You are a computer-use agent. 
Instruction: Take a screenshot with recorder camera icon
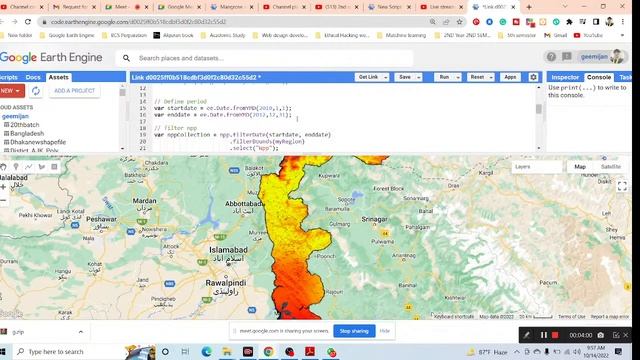click(x=600, y=335)
